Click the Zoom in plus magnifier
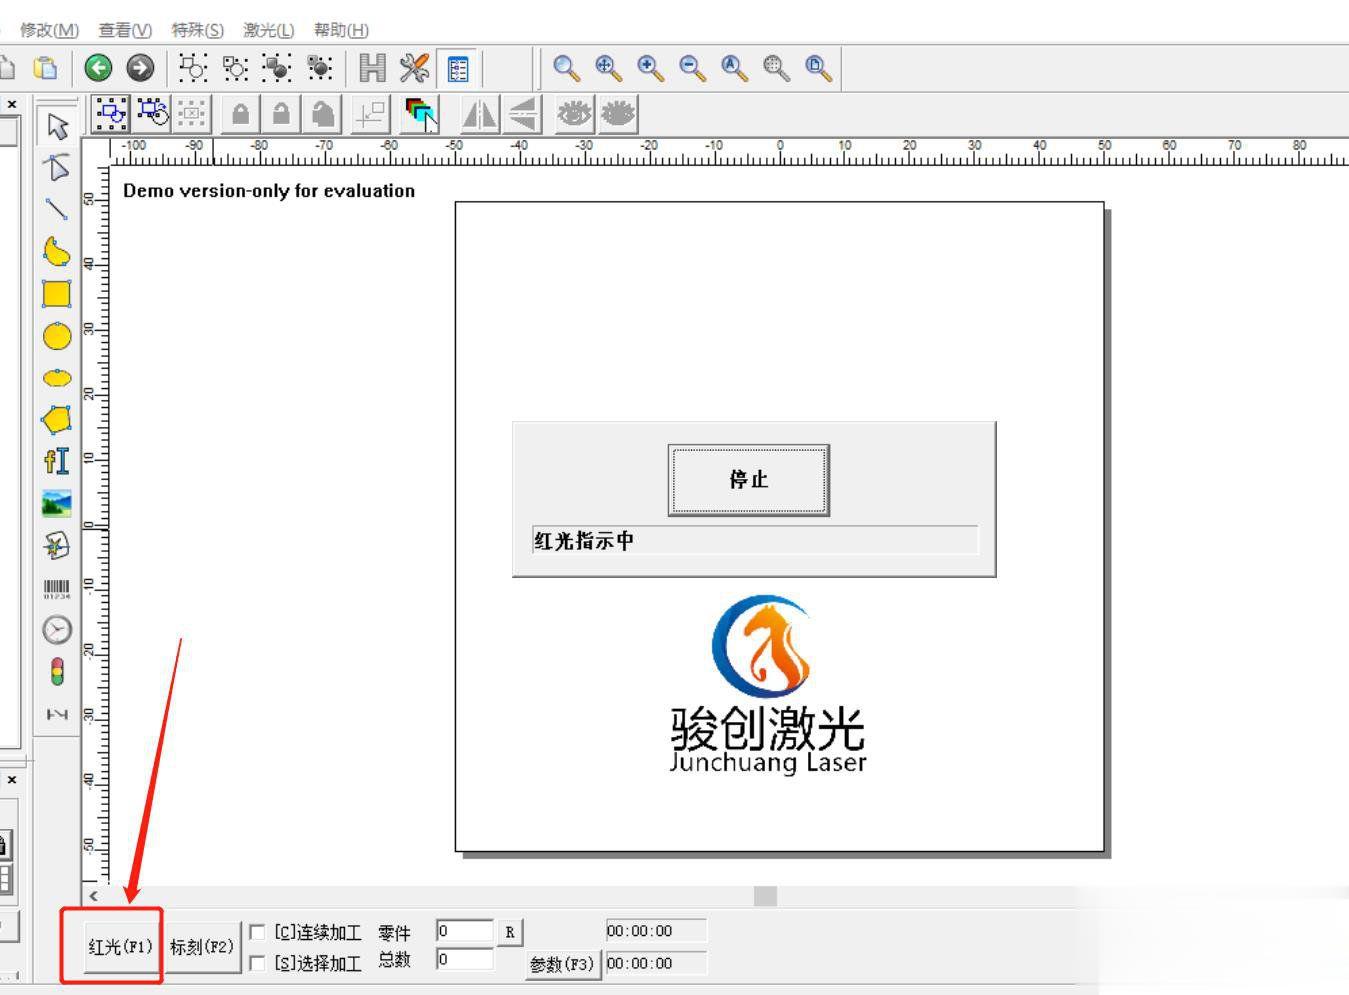 650,68
